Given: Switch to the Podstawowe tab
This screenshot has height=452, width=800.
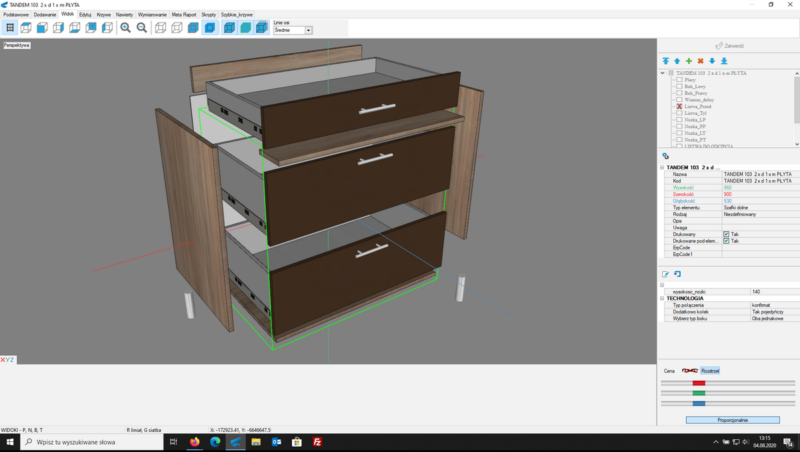Looking at the screenshot, I should click(16, 15).
